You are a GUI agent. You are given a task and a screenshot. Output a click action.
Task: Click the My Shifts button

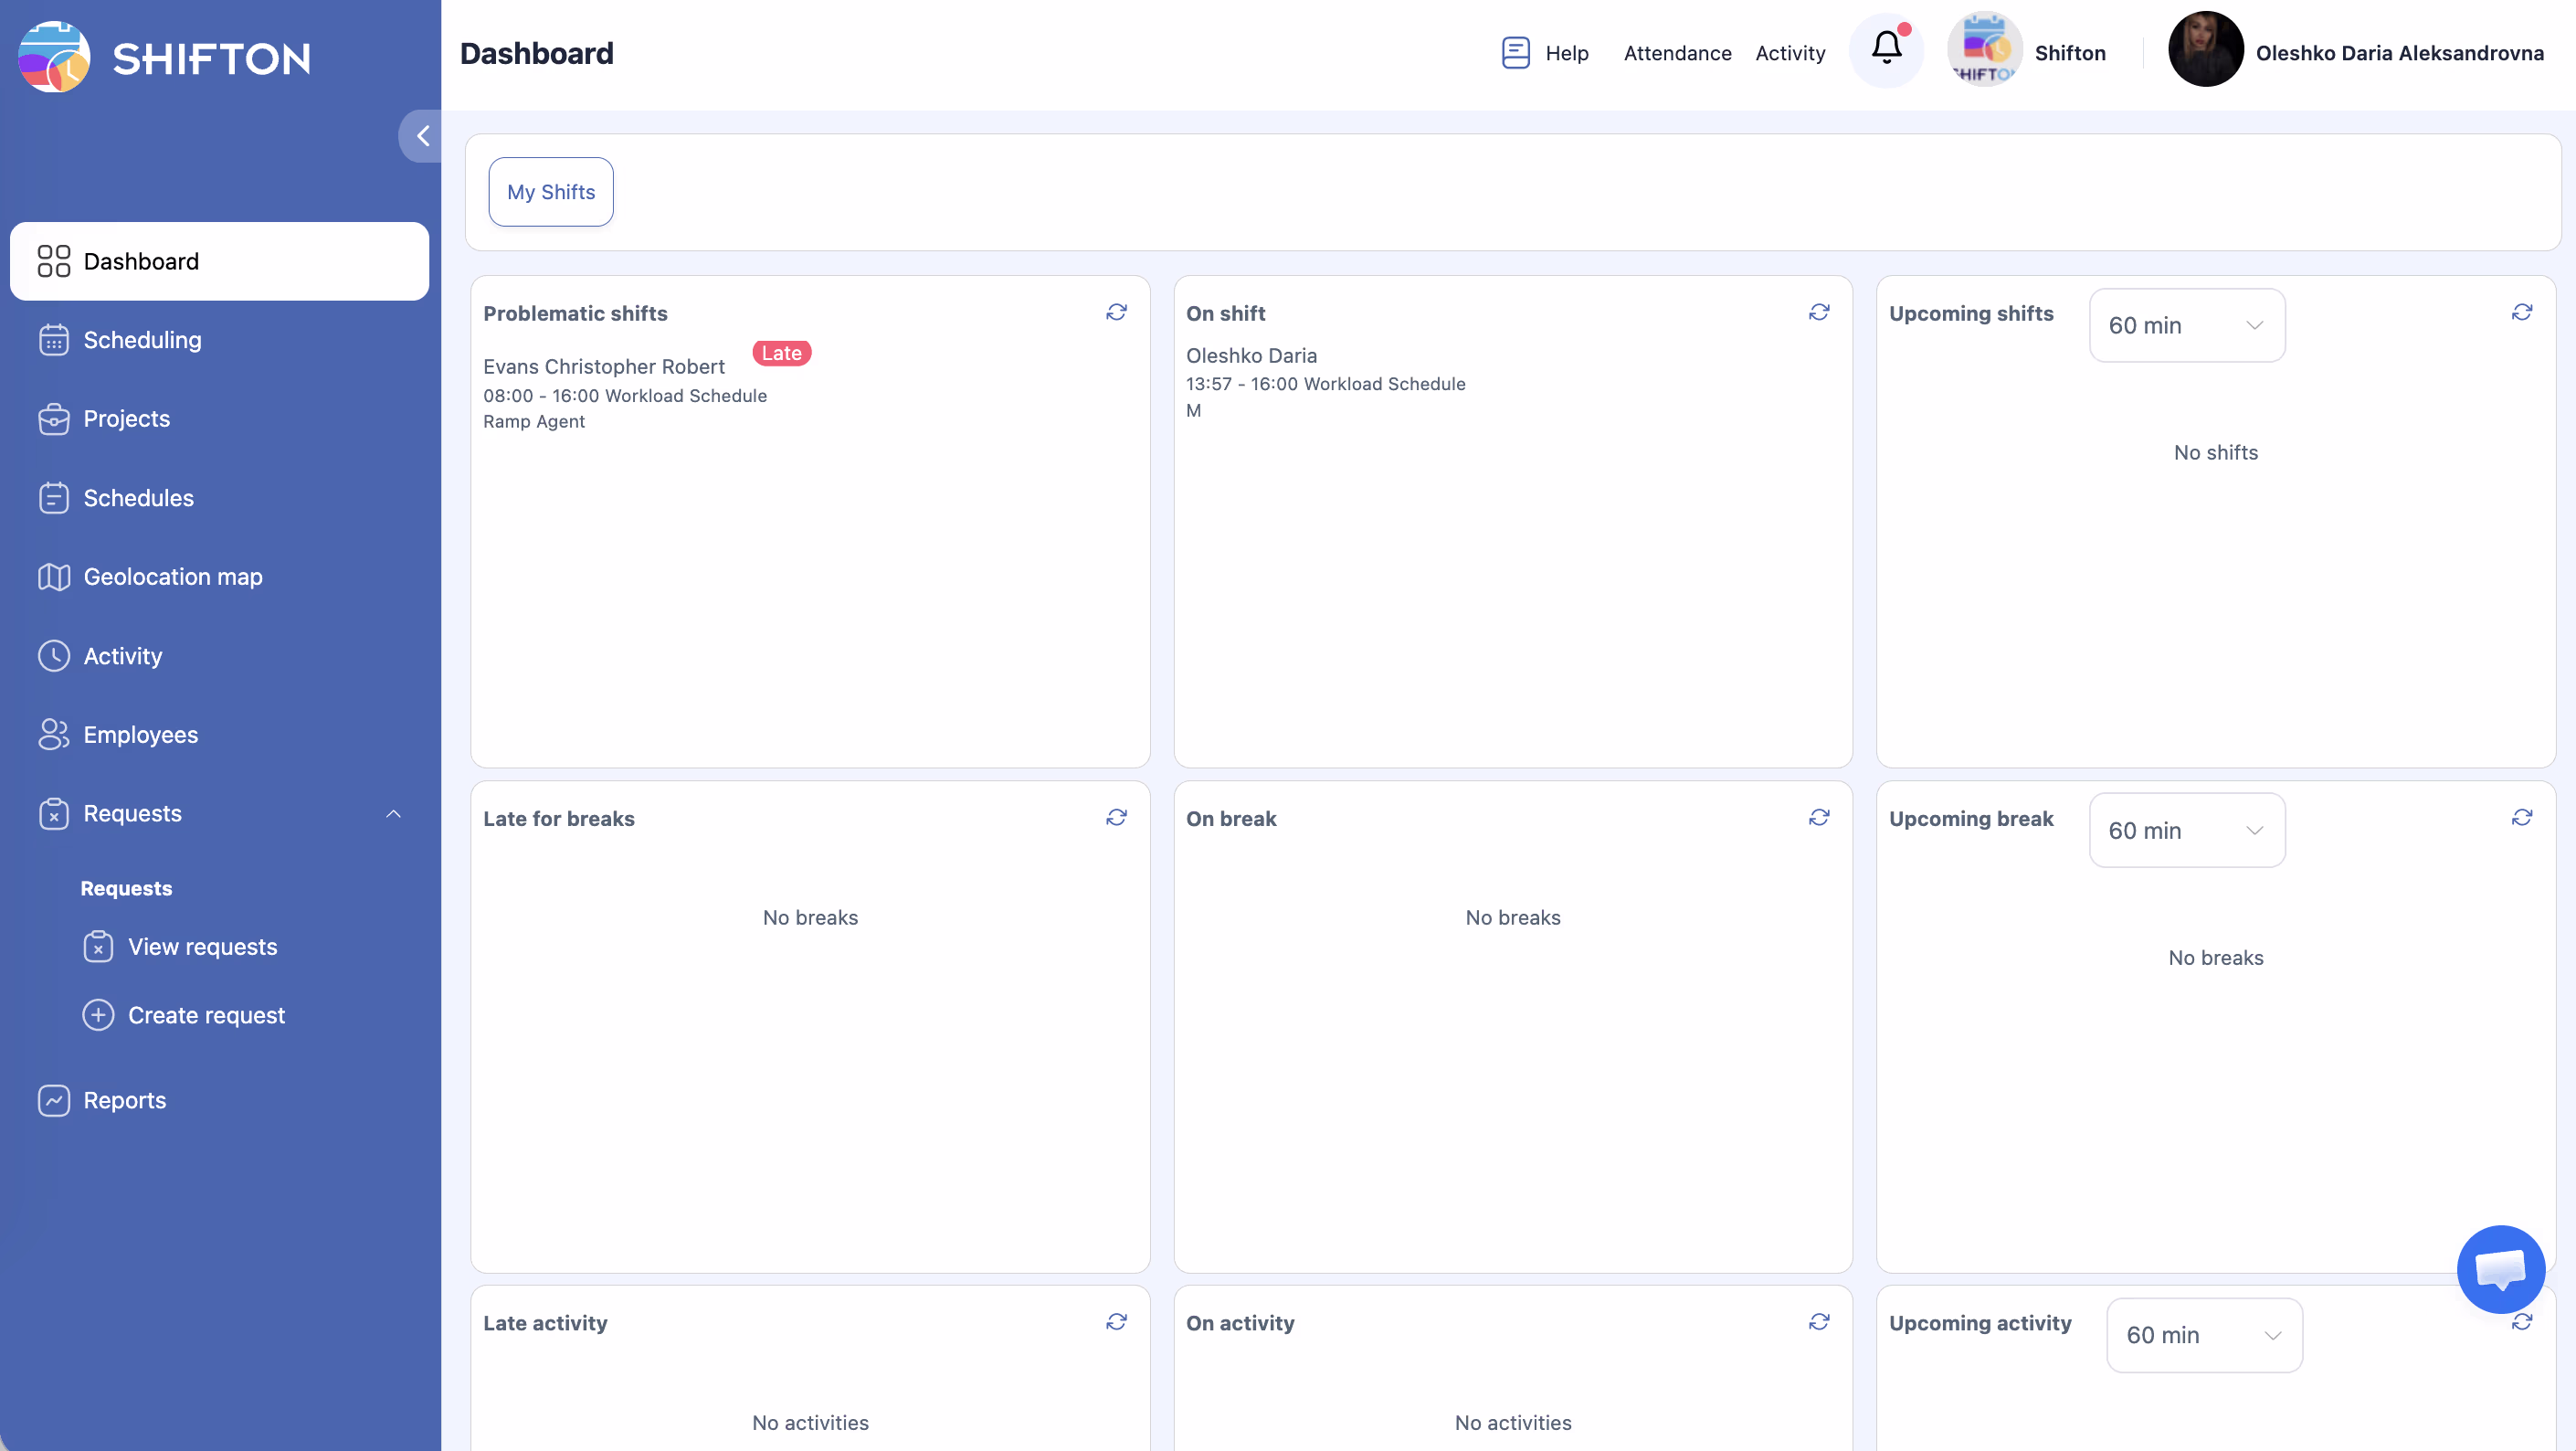point(550,192)
